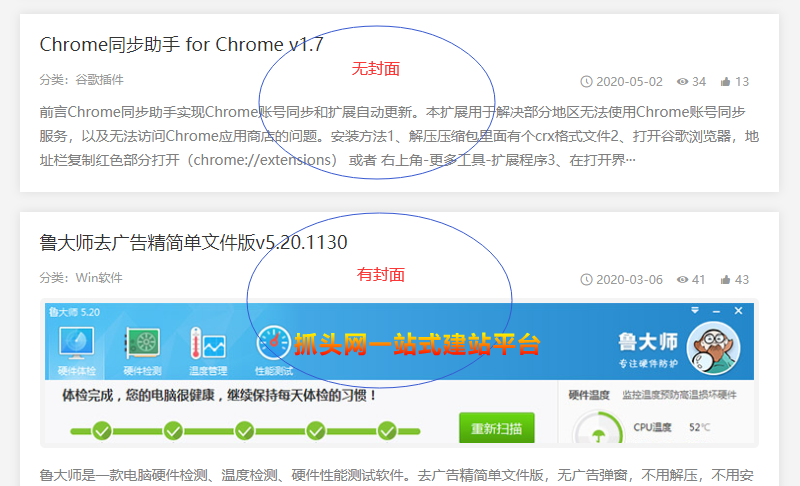Click the 鲁大师 cartoon avatar logo
800x486 pixels.
click(x=713, y=348)
